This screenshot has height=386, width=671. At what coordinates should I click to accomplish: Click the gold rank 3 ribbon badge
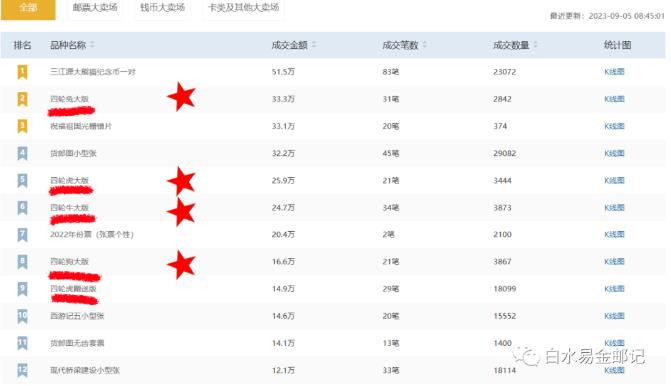click(x=22, y=126)
